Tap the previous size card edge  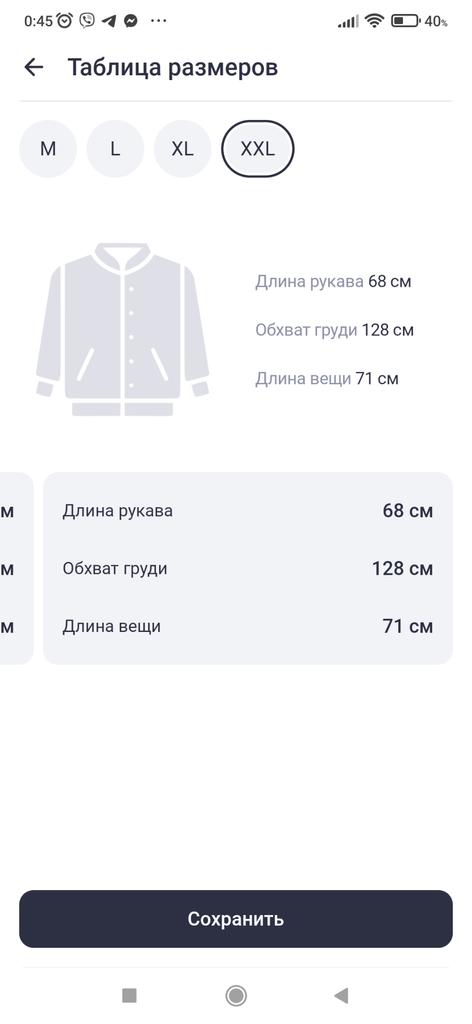point(16,568)
